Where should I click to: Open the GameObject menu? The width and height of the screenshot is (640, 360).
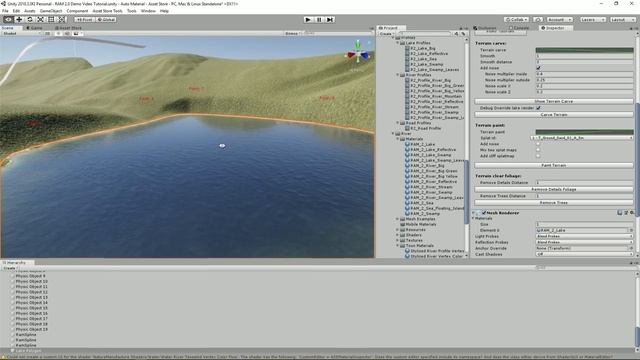tap(51, 11)
